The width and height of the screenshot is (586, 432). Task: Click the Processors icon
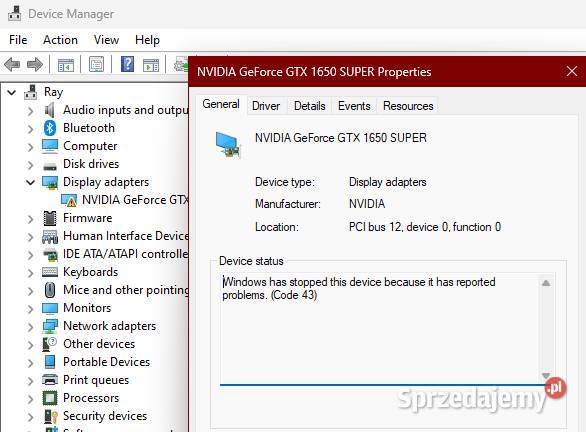pyautogui.click(x=50, y=398)
